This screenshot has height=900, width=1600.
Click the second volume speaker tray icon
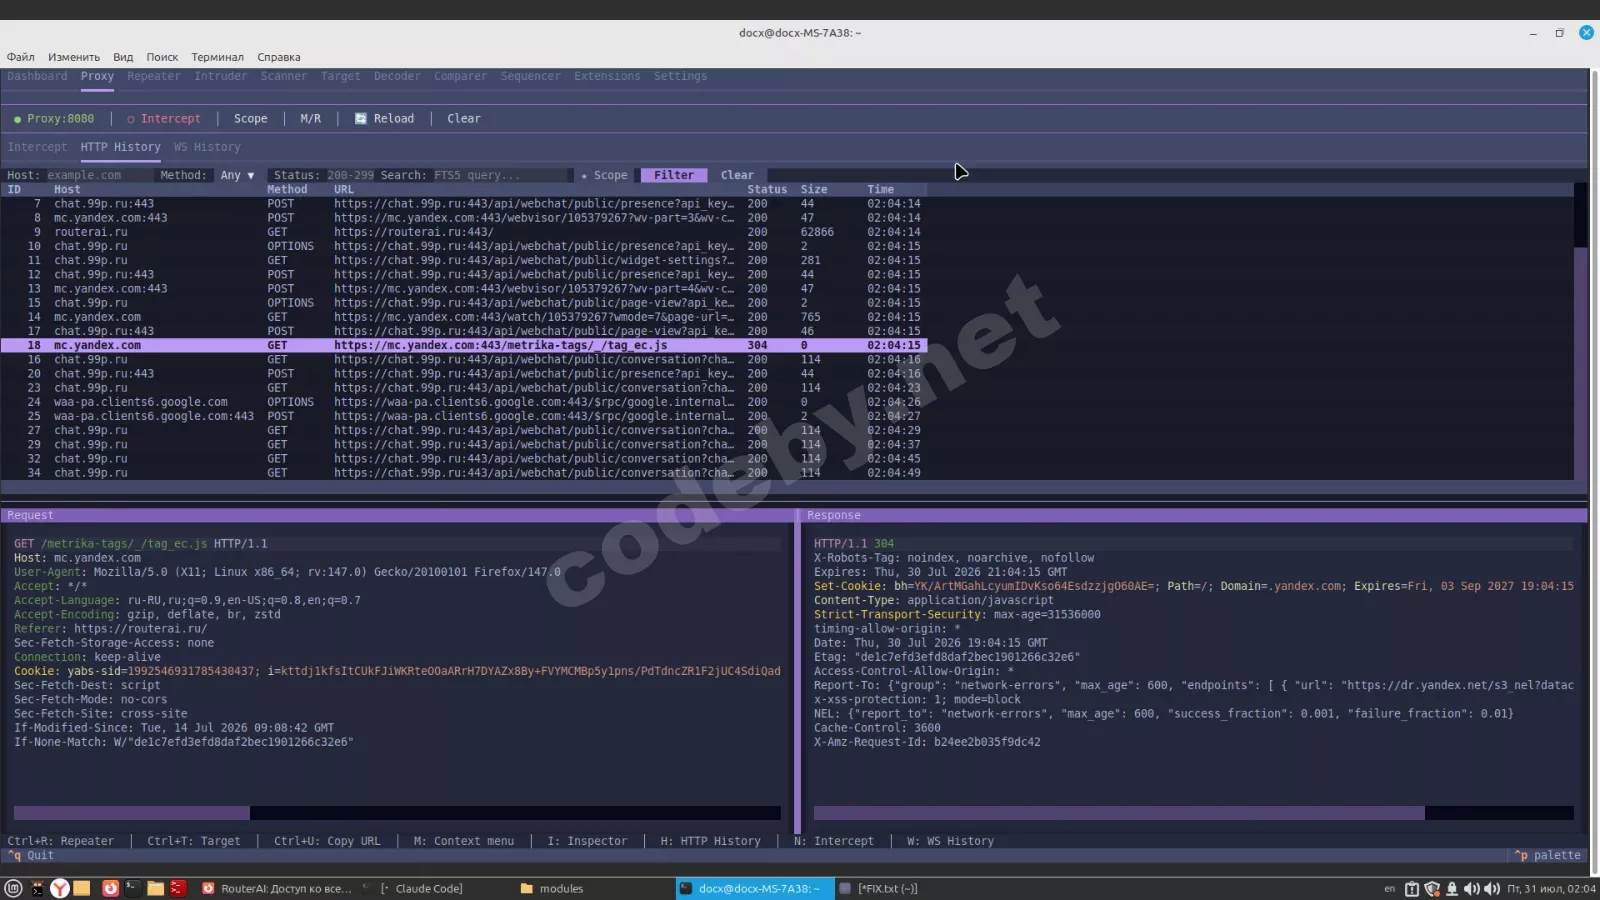[x=1492, y=888]
